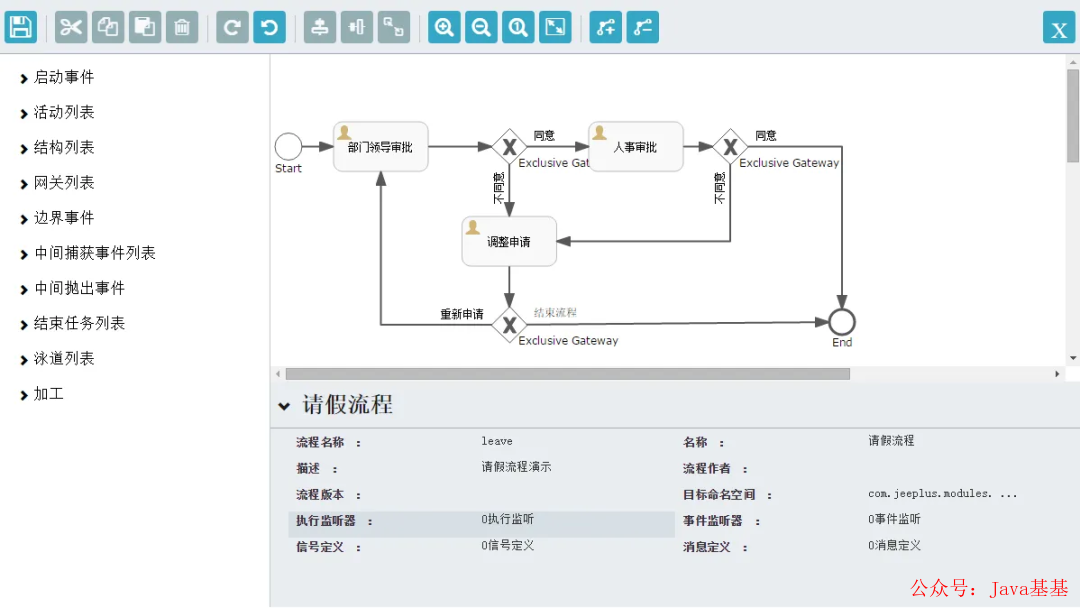
Task: Select the 调整申请 user task
Action: pyautogui.click(x=509, y=242)
